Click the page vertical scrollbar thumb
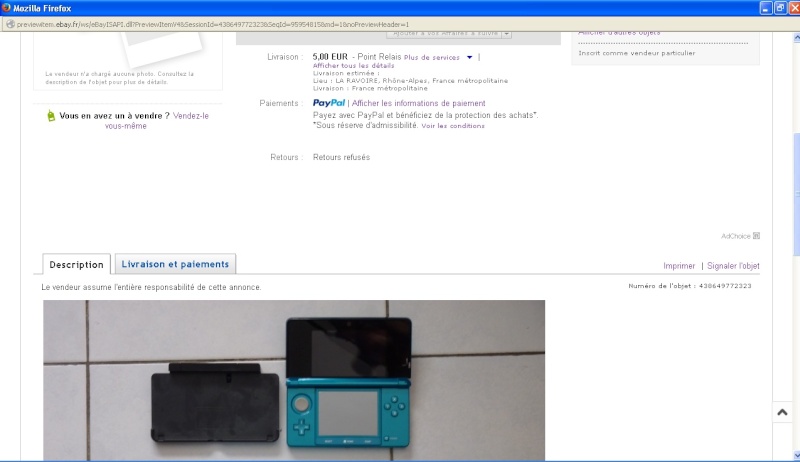 click(x=796, y=194)
